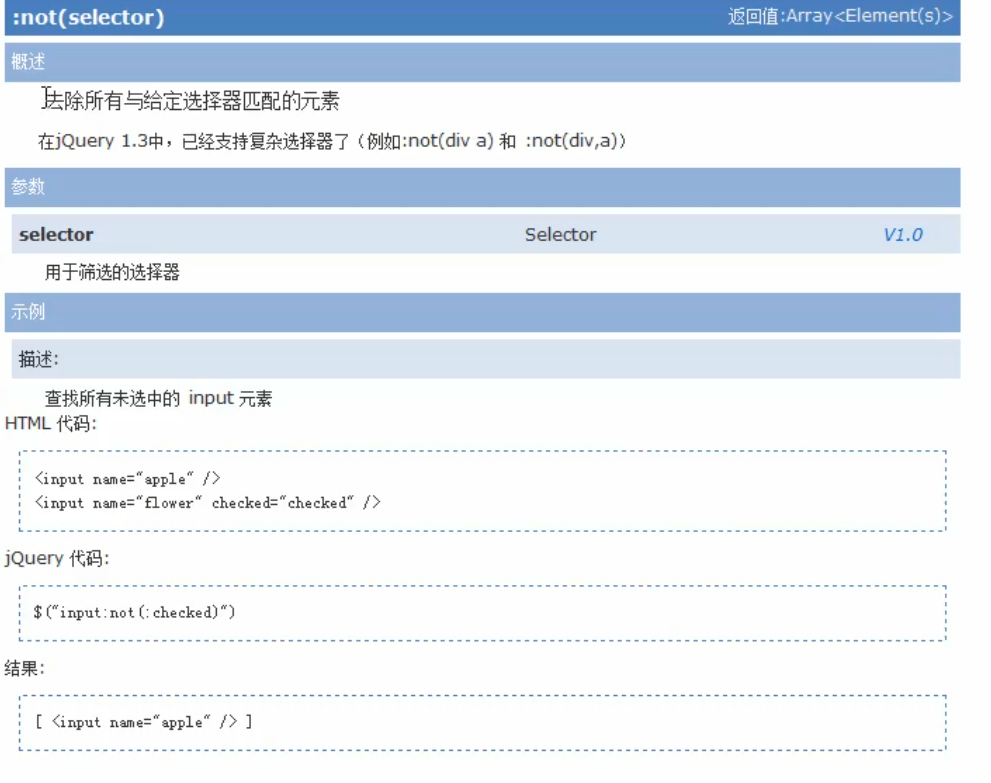Select the 示例 section header
Screen dimensions: 991x783
tap(482, 312)
